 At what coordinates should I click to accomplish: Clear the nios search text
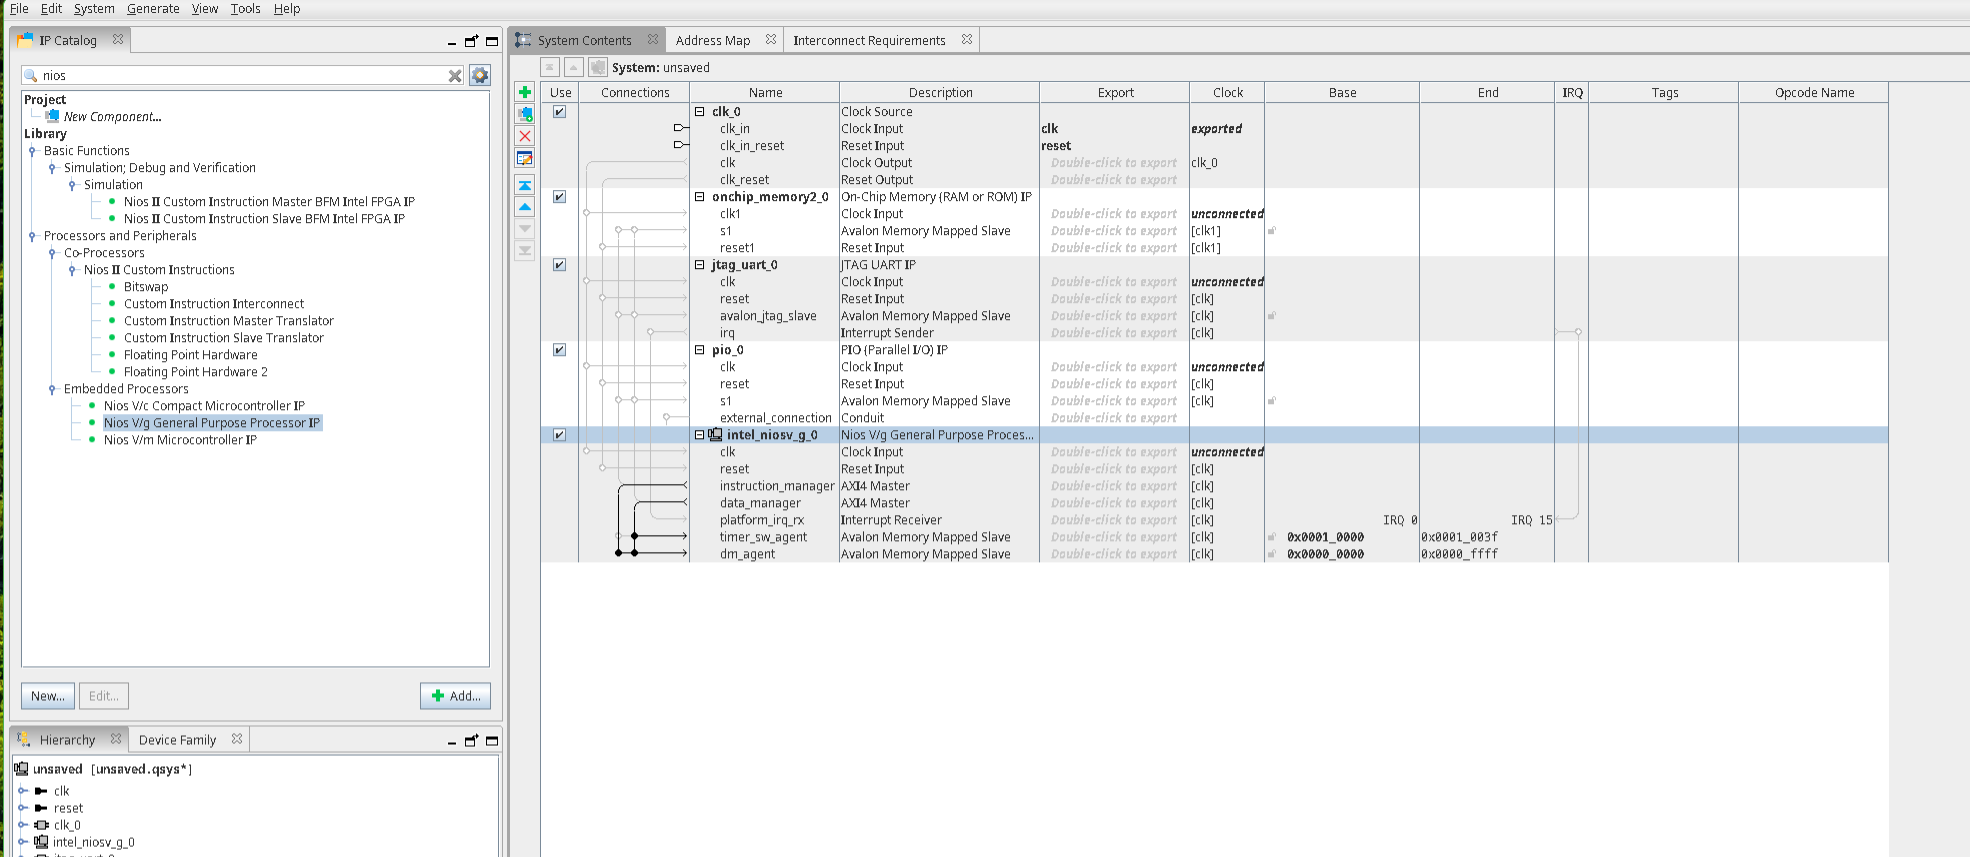pyautogui.click(x=455, y=76)
